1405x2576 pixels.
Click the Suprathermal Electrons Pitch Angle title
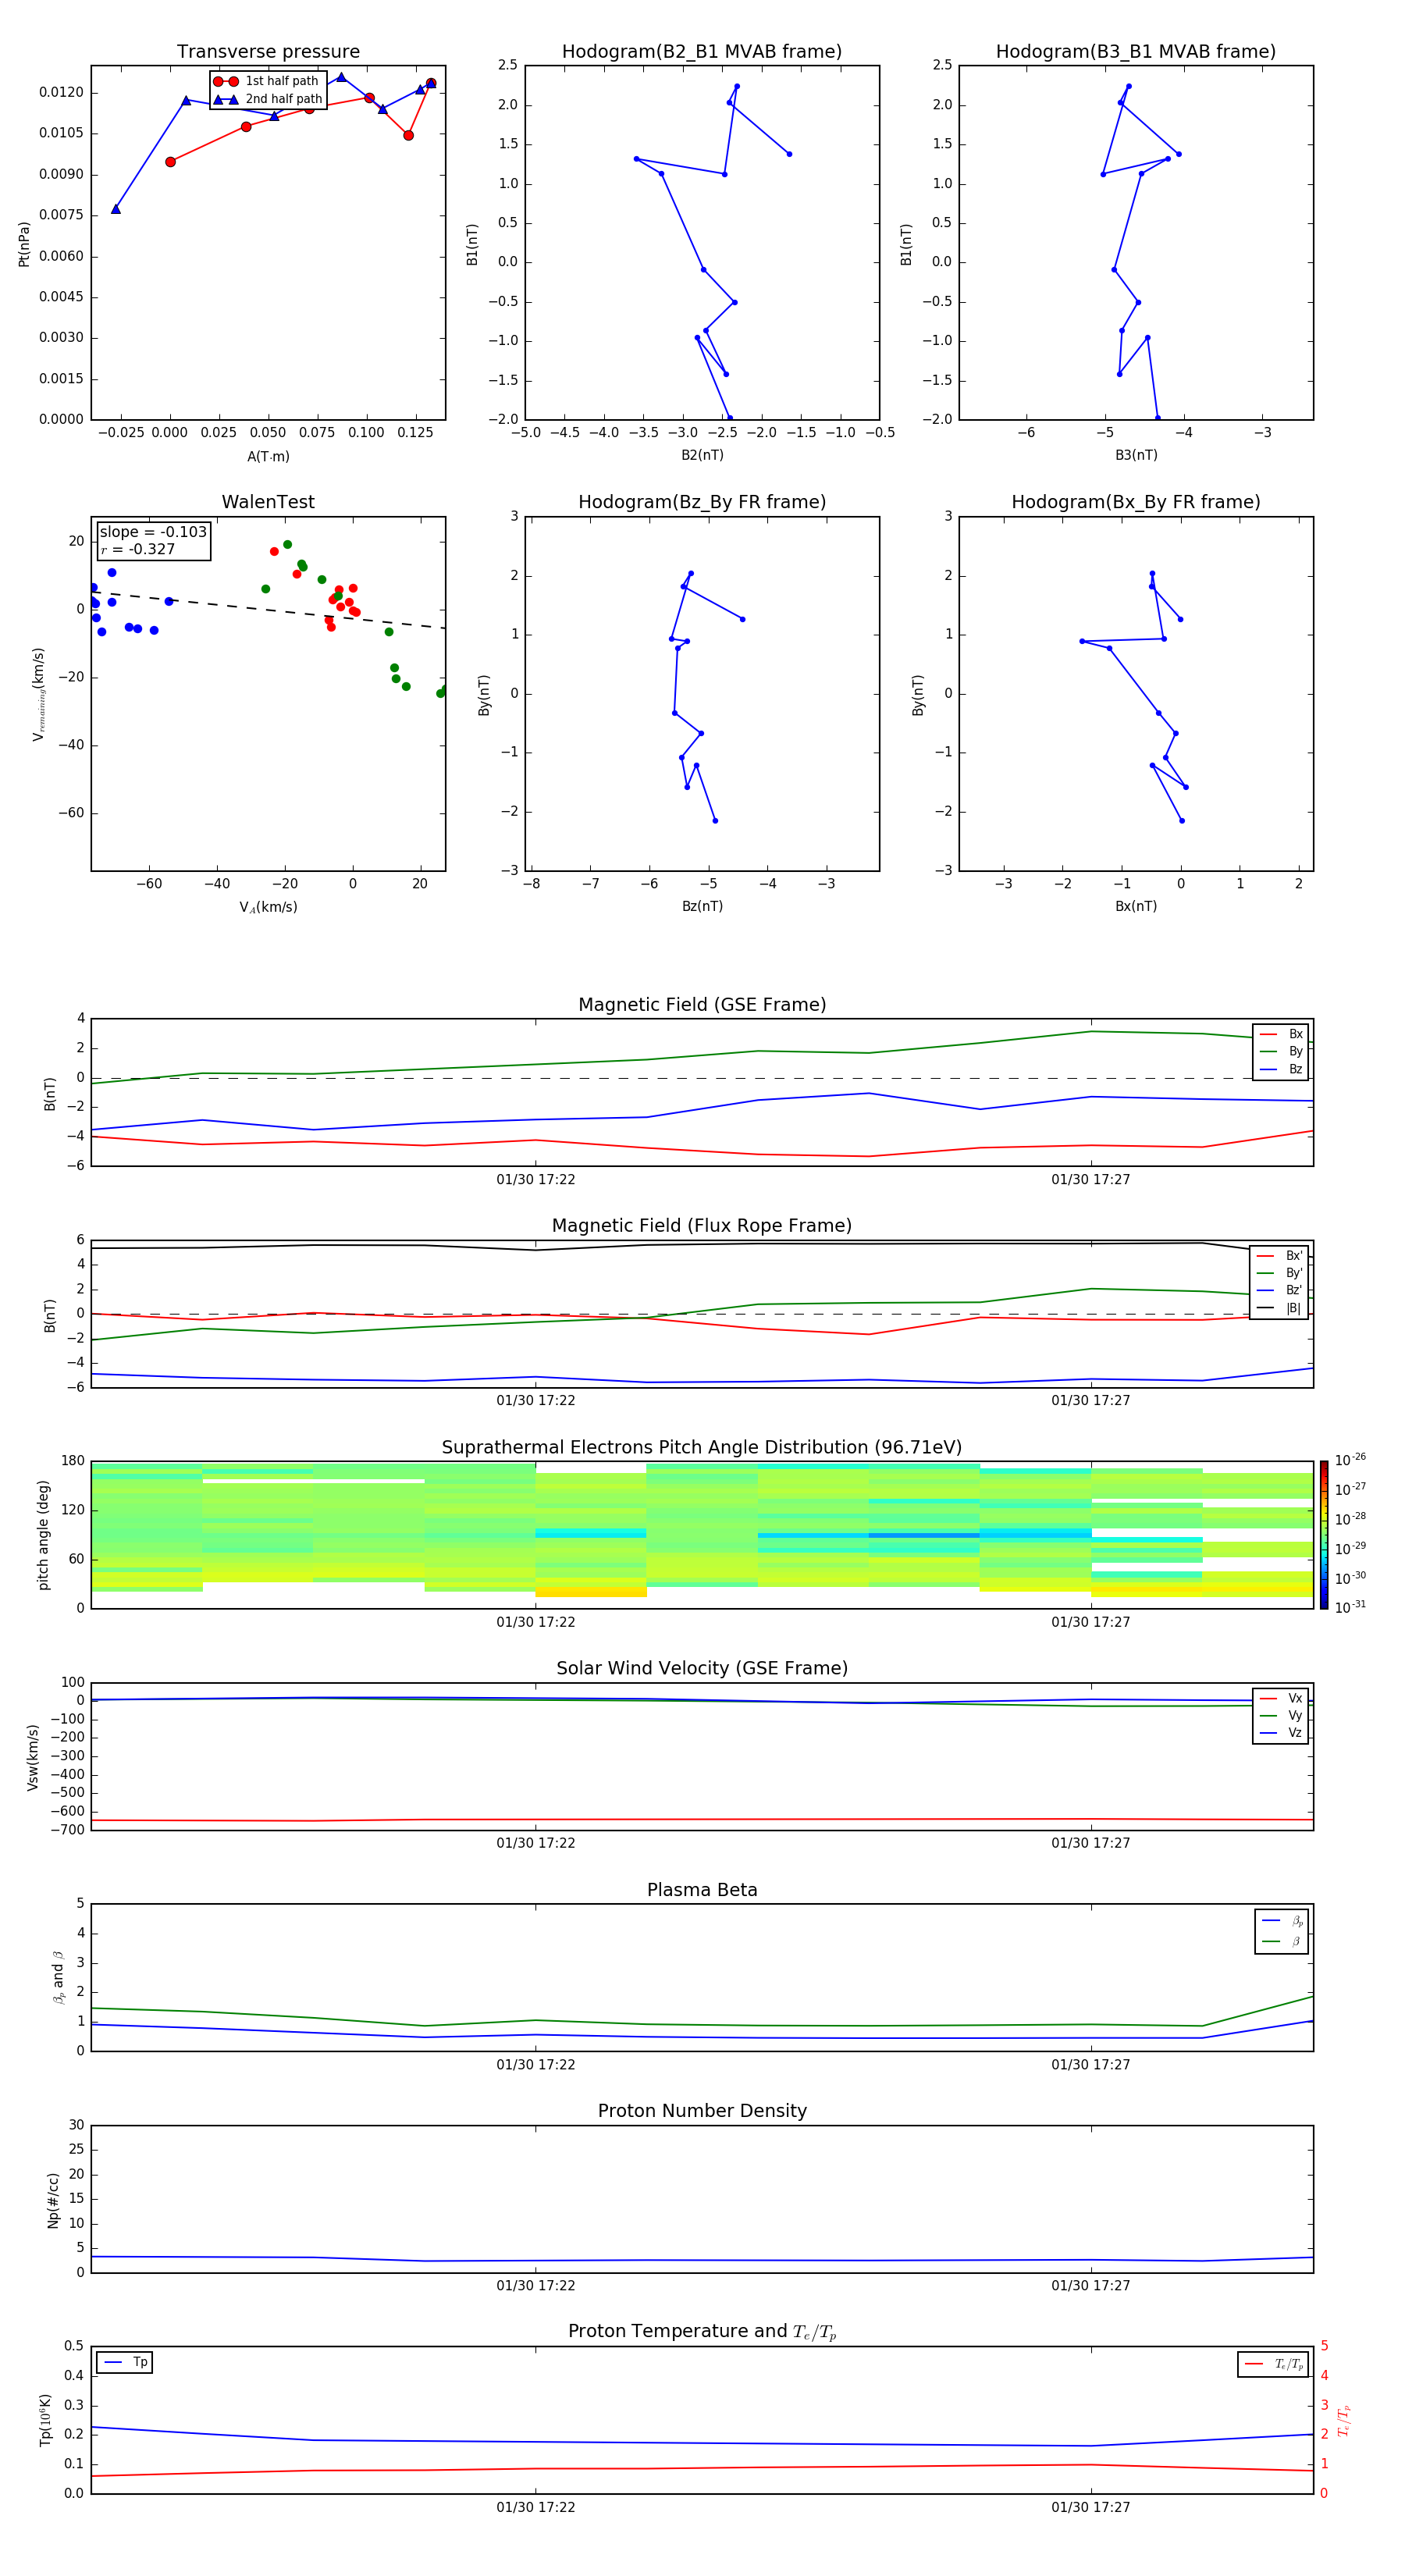pos(702,1448)
